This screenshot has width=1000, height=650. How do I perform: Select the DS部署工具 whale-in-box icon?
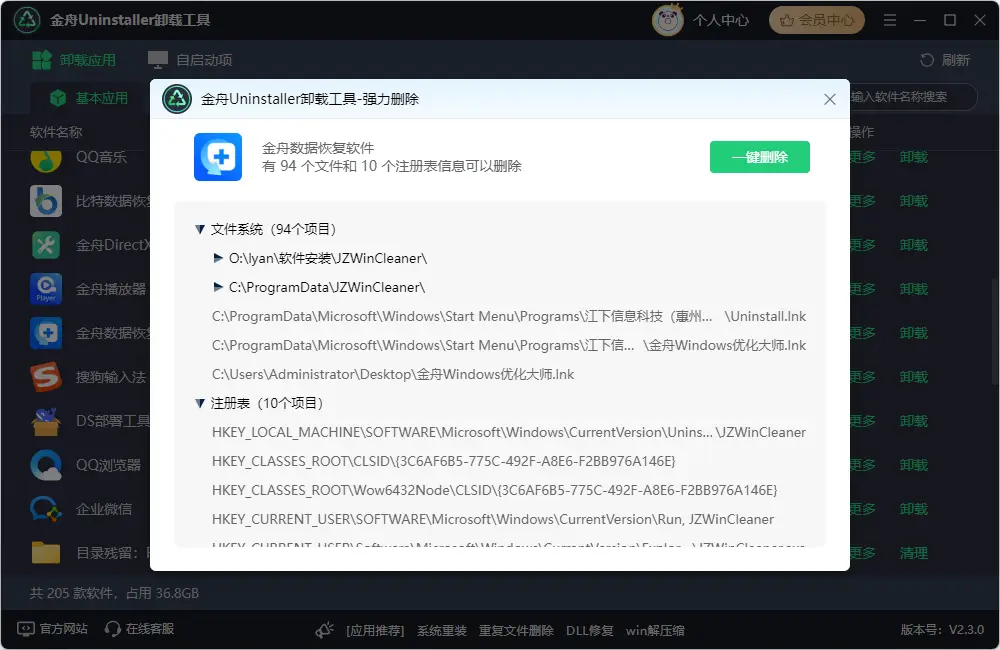coord(44,420)
